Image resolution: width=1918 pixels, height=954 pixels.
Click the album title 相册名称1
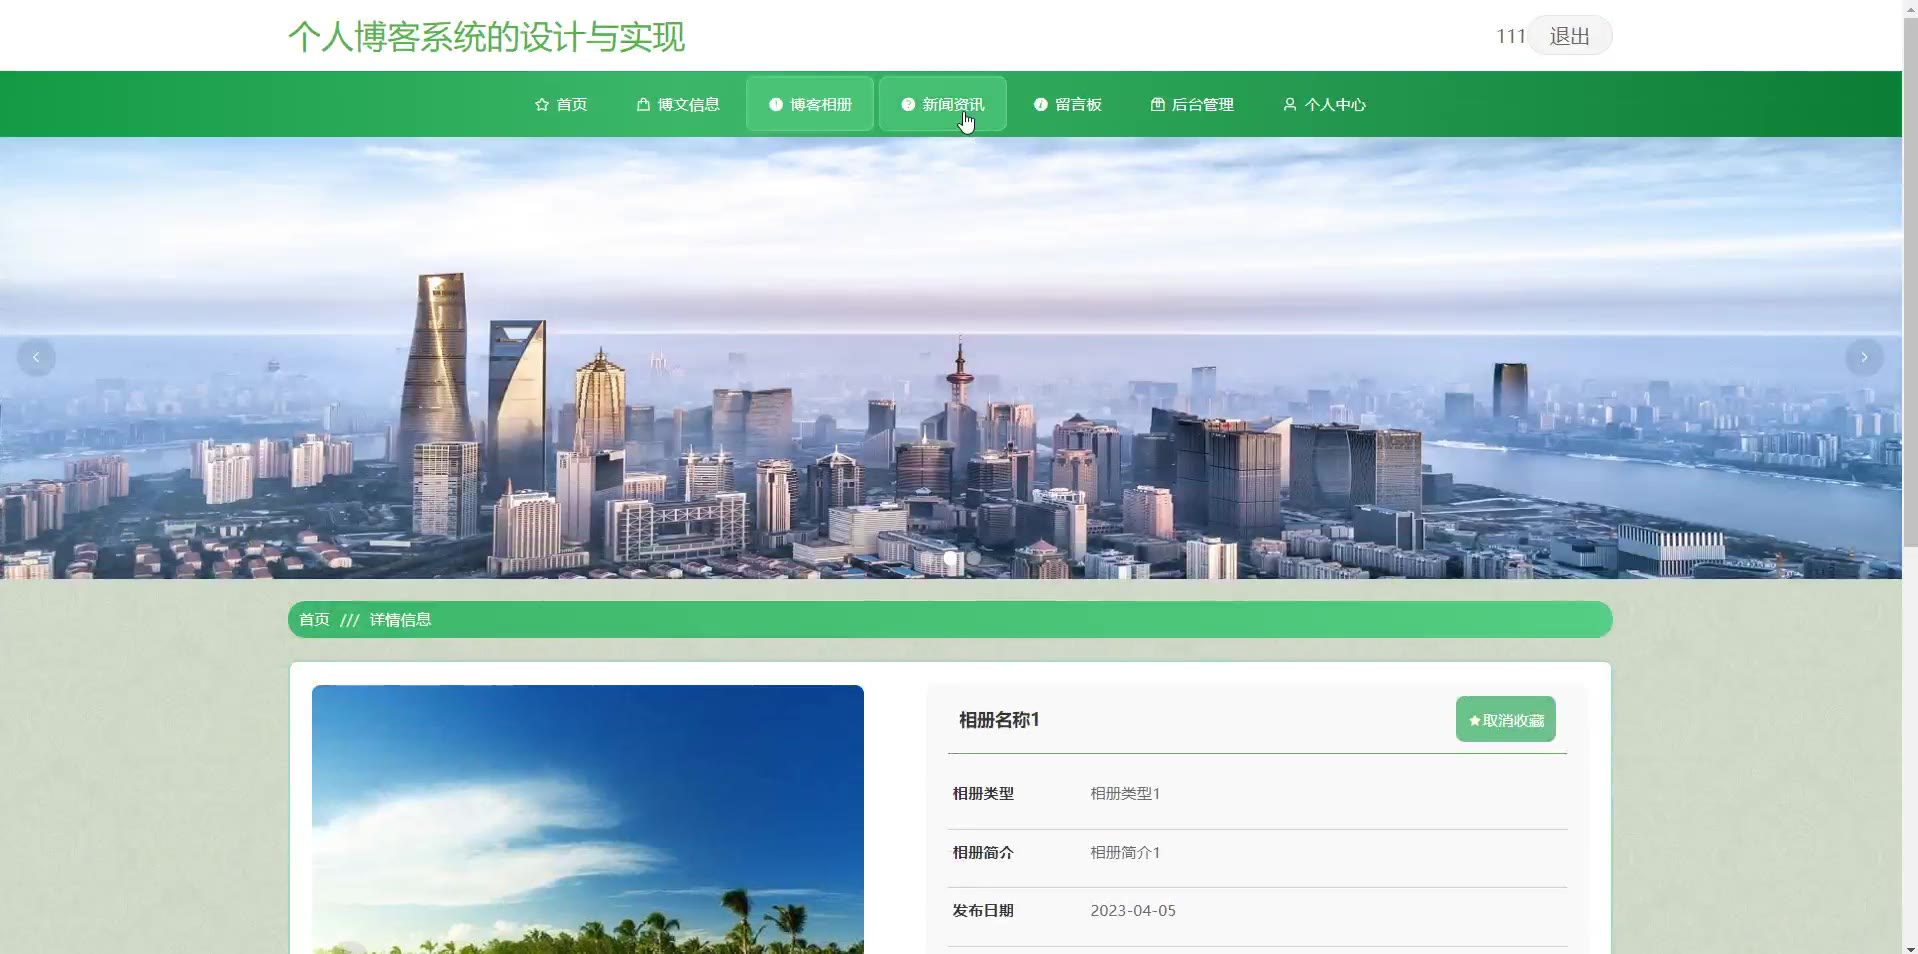tap(999, 720)
